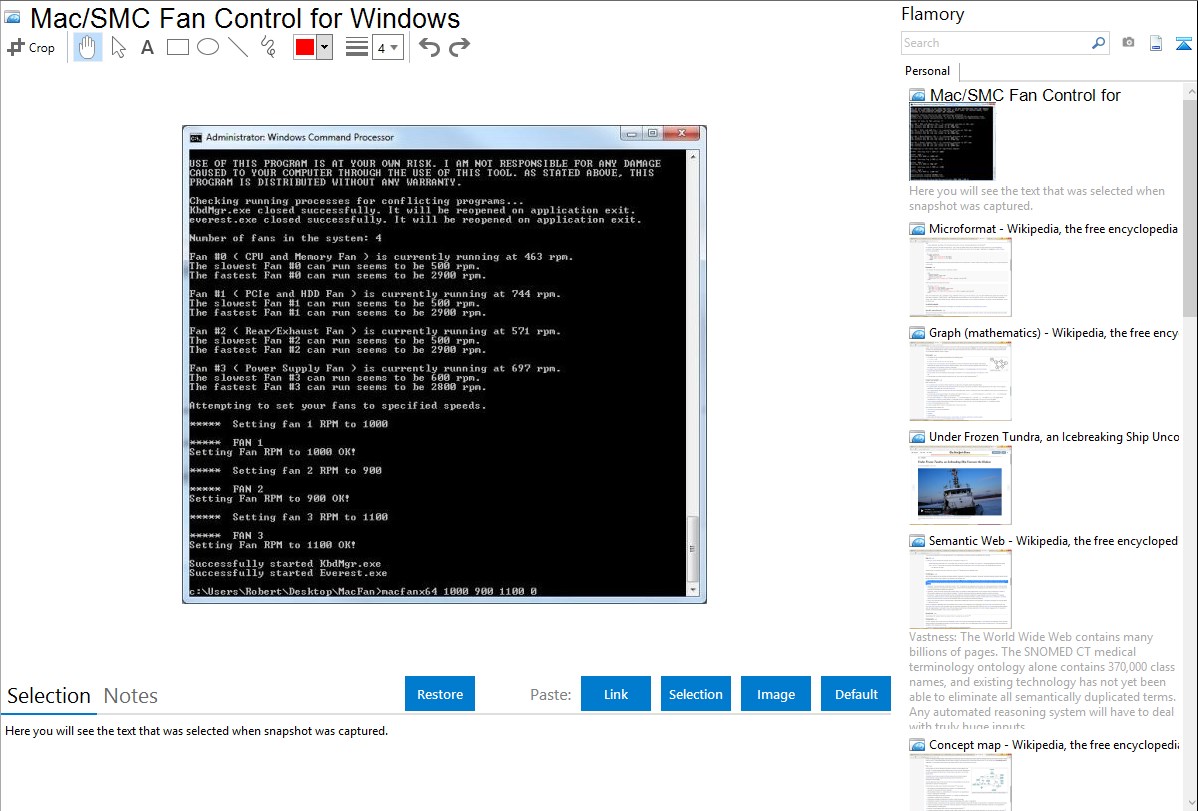
Task: Expand the annotation color dropdown arrow
Action: 324,47
